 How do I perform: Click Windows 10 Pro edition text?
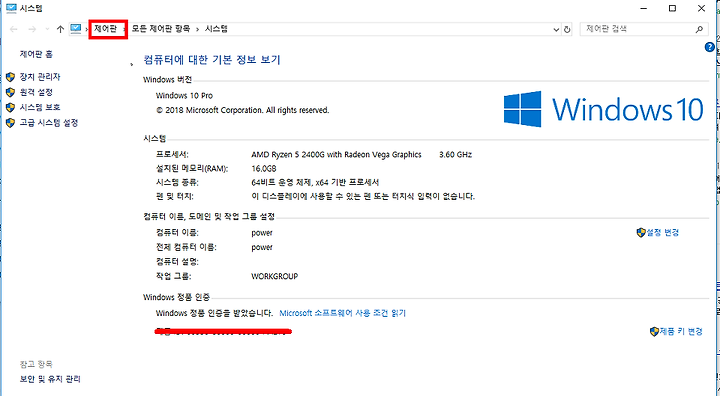(184, 96)
